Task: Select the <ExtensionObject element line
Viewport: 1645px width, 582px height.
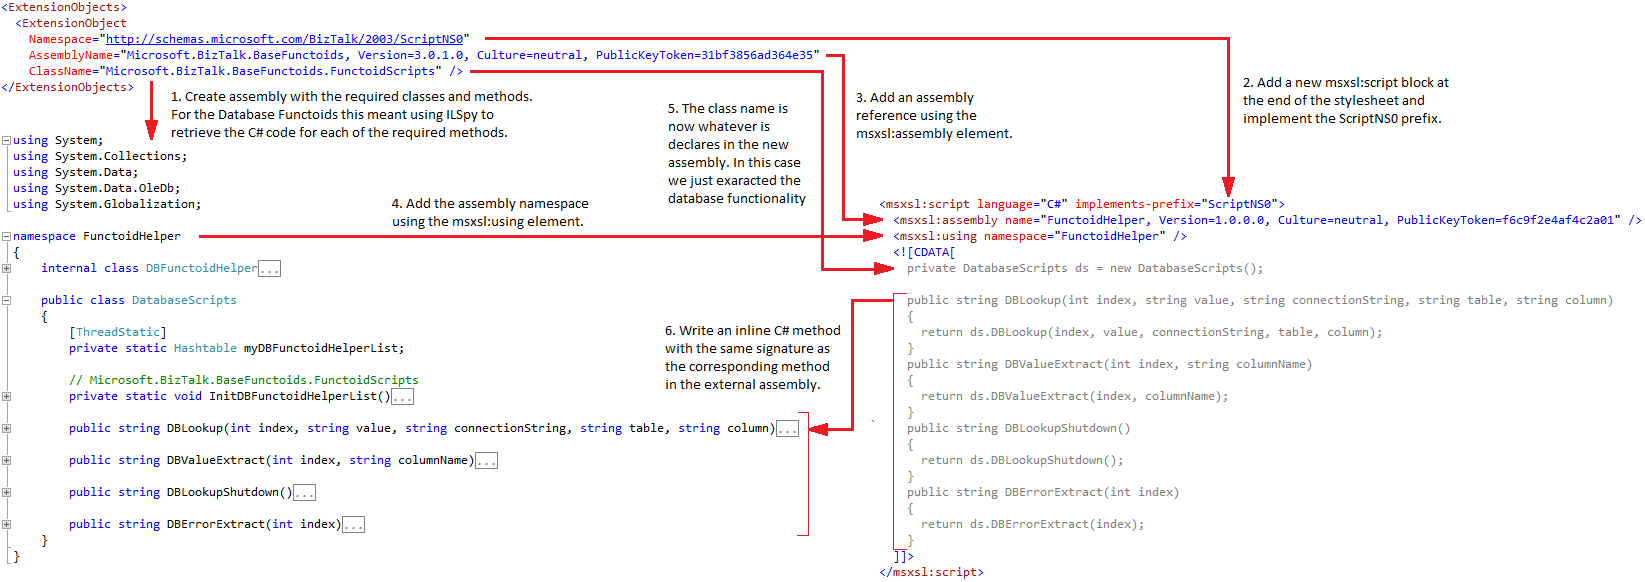Action: click(x=71, y=23)
